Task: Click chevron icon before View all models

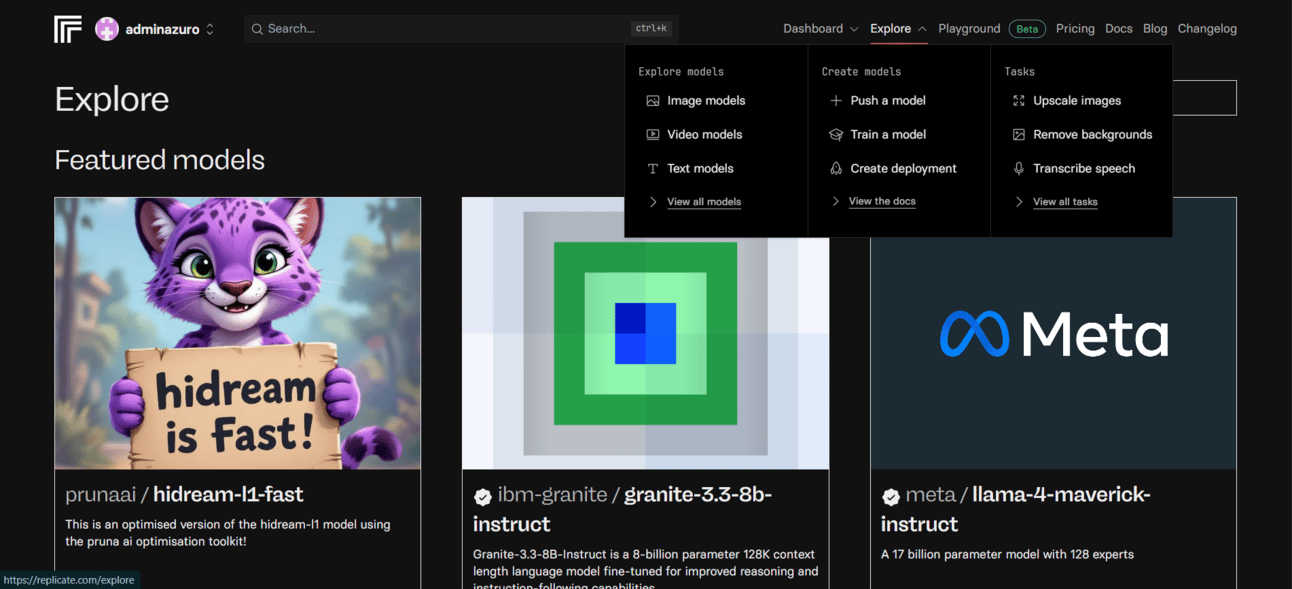Action: [653, 202]
